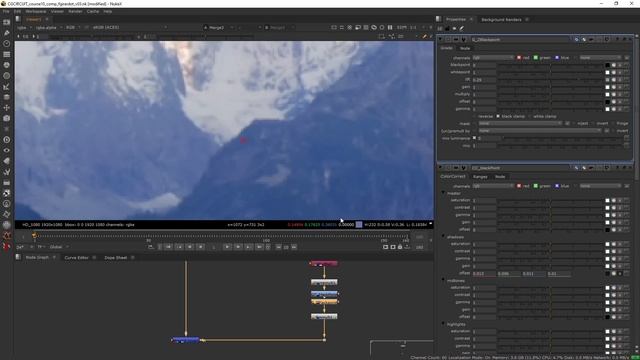640x360 pixels.
Task: Click the color wheel icon for master saturation
Action: pyautogui.click(x=613, y=200)
